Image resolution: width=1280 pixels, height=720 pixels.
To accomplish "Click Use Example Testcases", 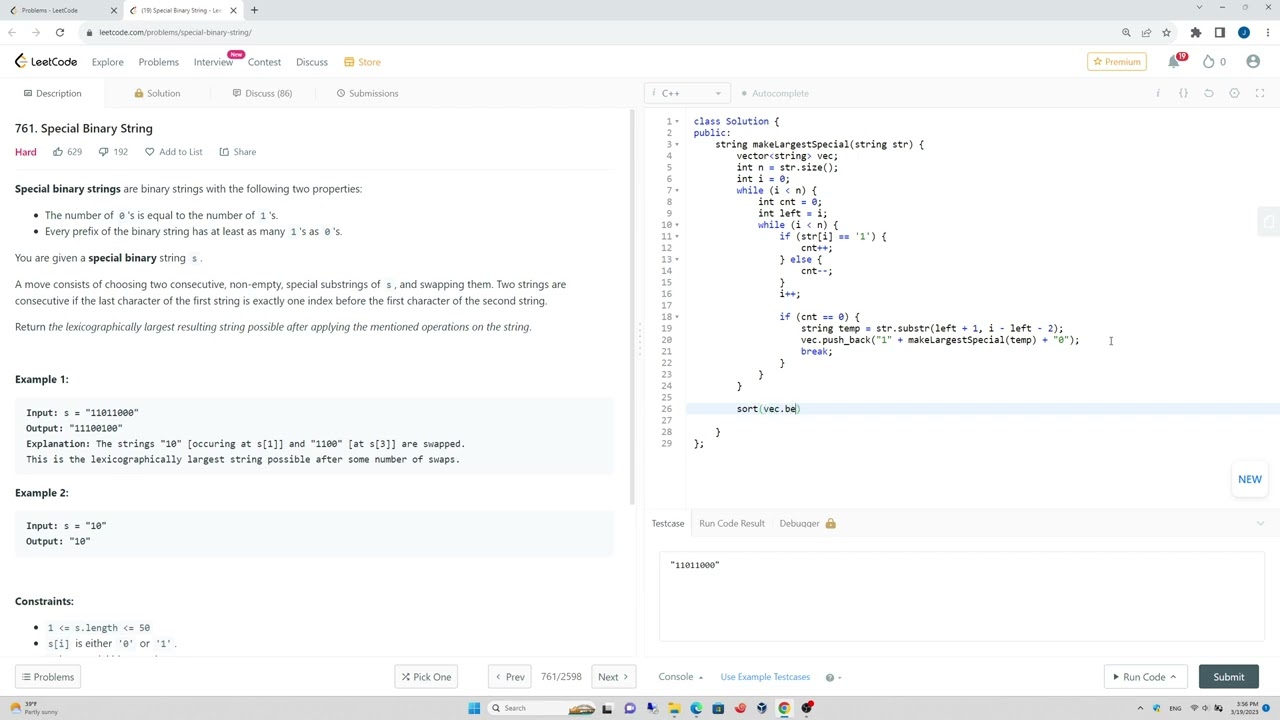I will [765, 677].
